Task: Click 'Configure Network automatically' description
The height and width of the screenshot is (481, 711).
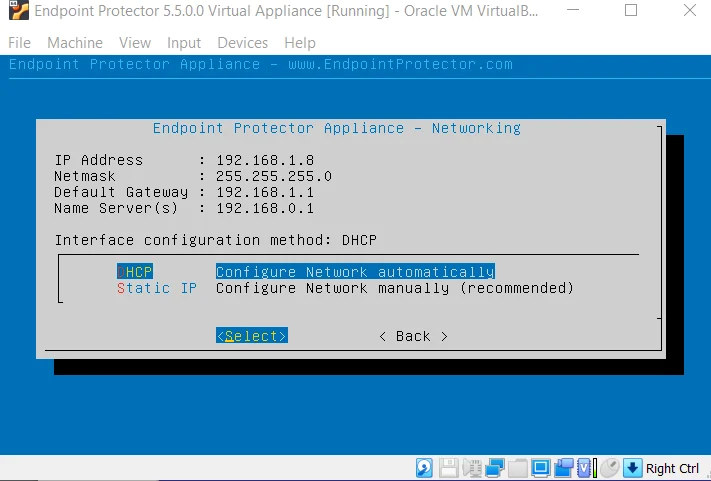Action: [355, 272]
